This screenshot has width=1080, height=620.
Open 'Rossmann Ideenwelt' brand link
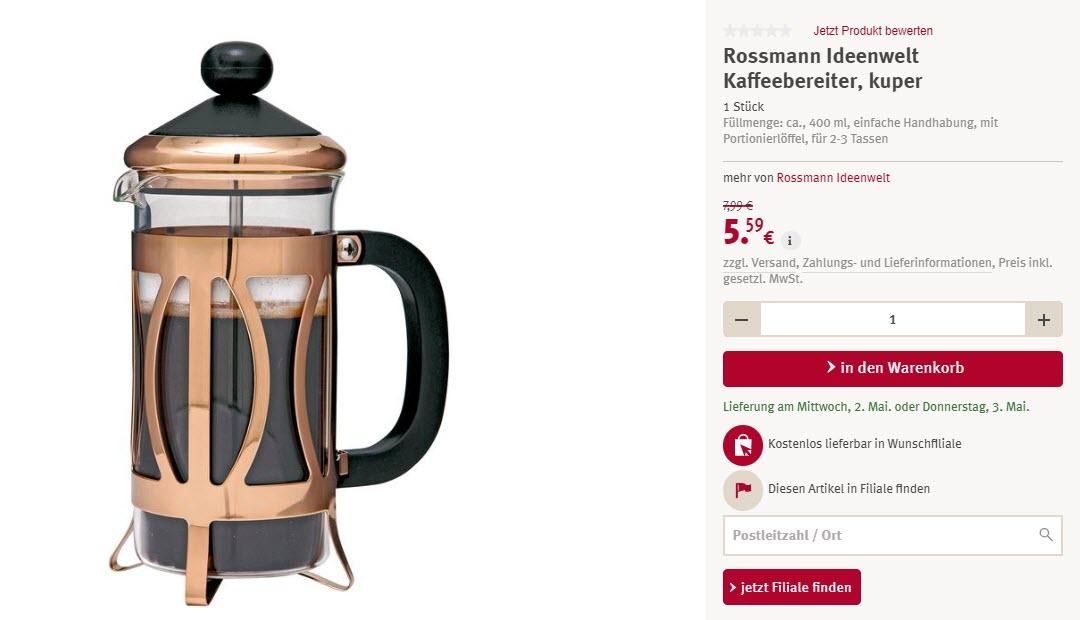pos(833,178)
